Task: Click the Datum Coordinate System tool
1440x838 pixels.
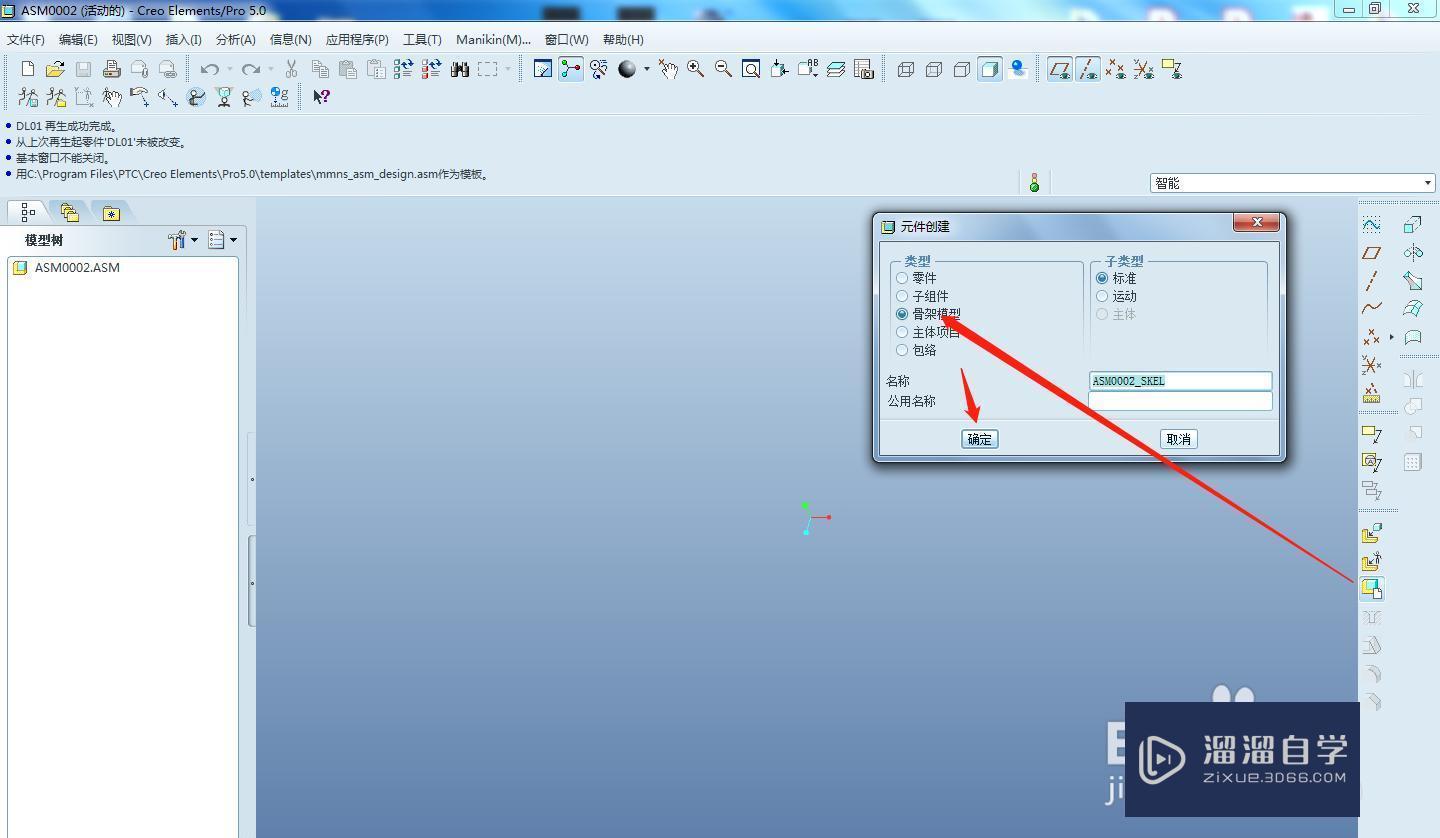Action: tap(1371, 365)
